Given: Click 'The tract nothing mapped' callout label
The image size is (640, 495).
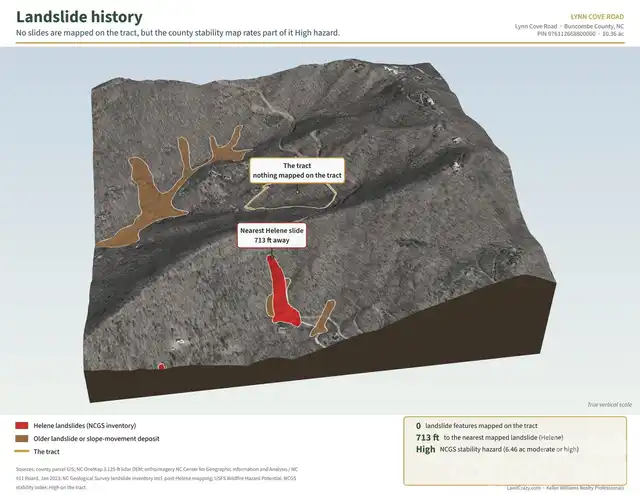Looking at the screenshot, I should [x=297, y=171].
